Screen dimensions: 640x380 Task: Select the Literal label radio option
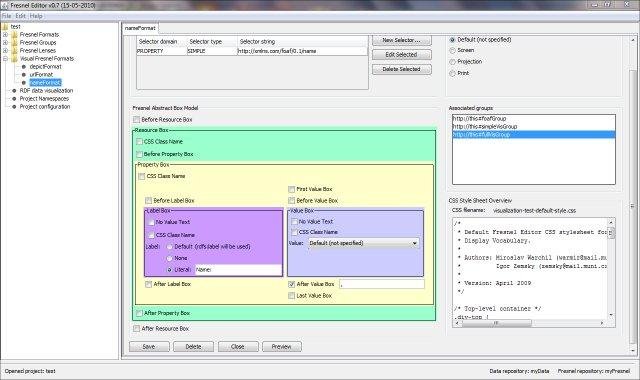click(x=169, y=270)
